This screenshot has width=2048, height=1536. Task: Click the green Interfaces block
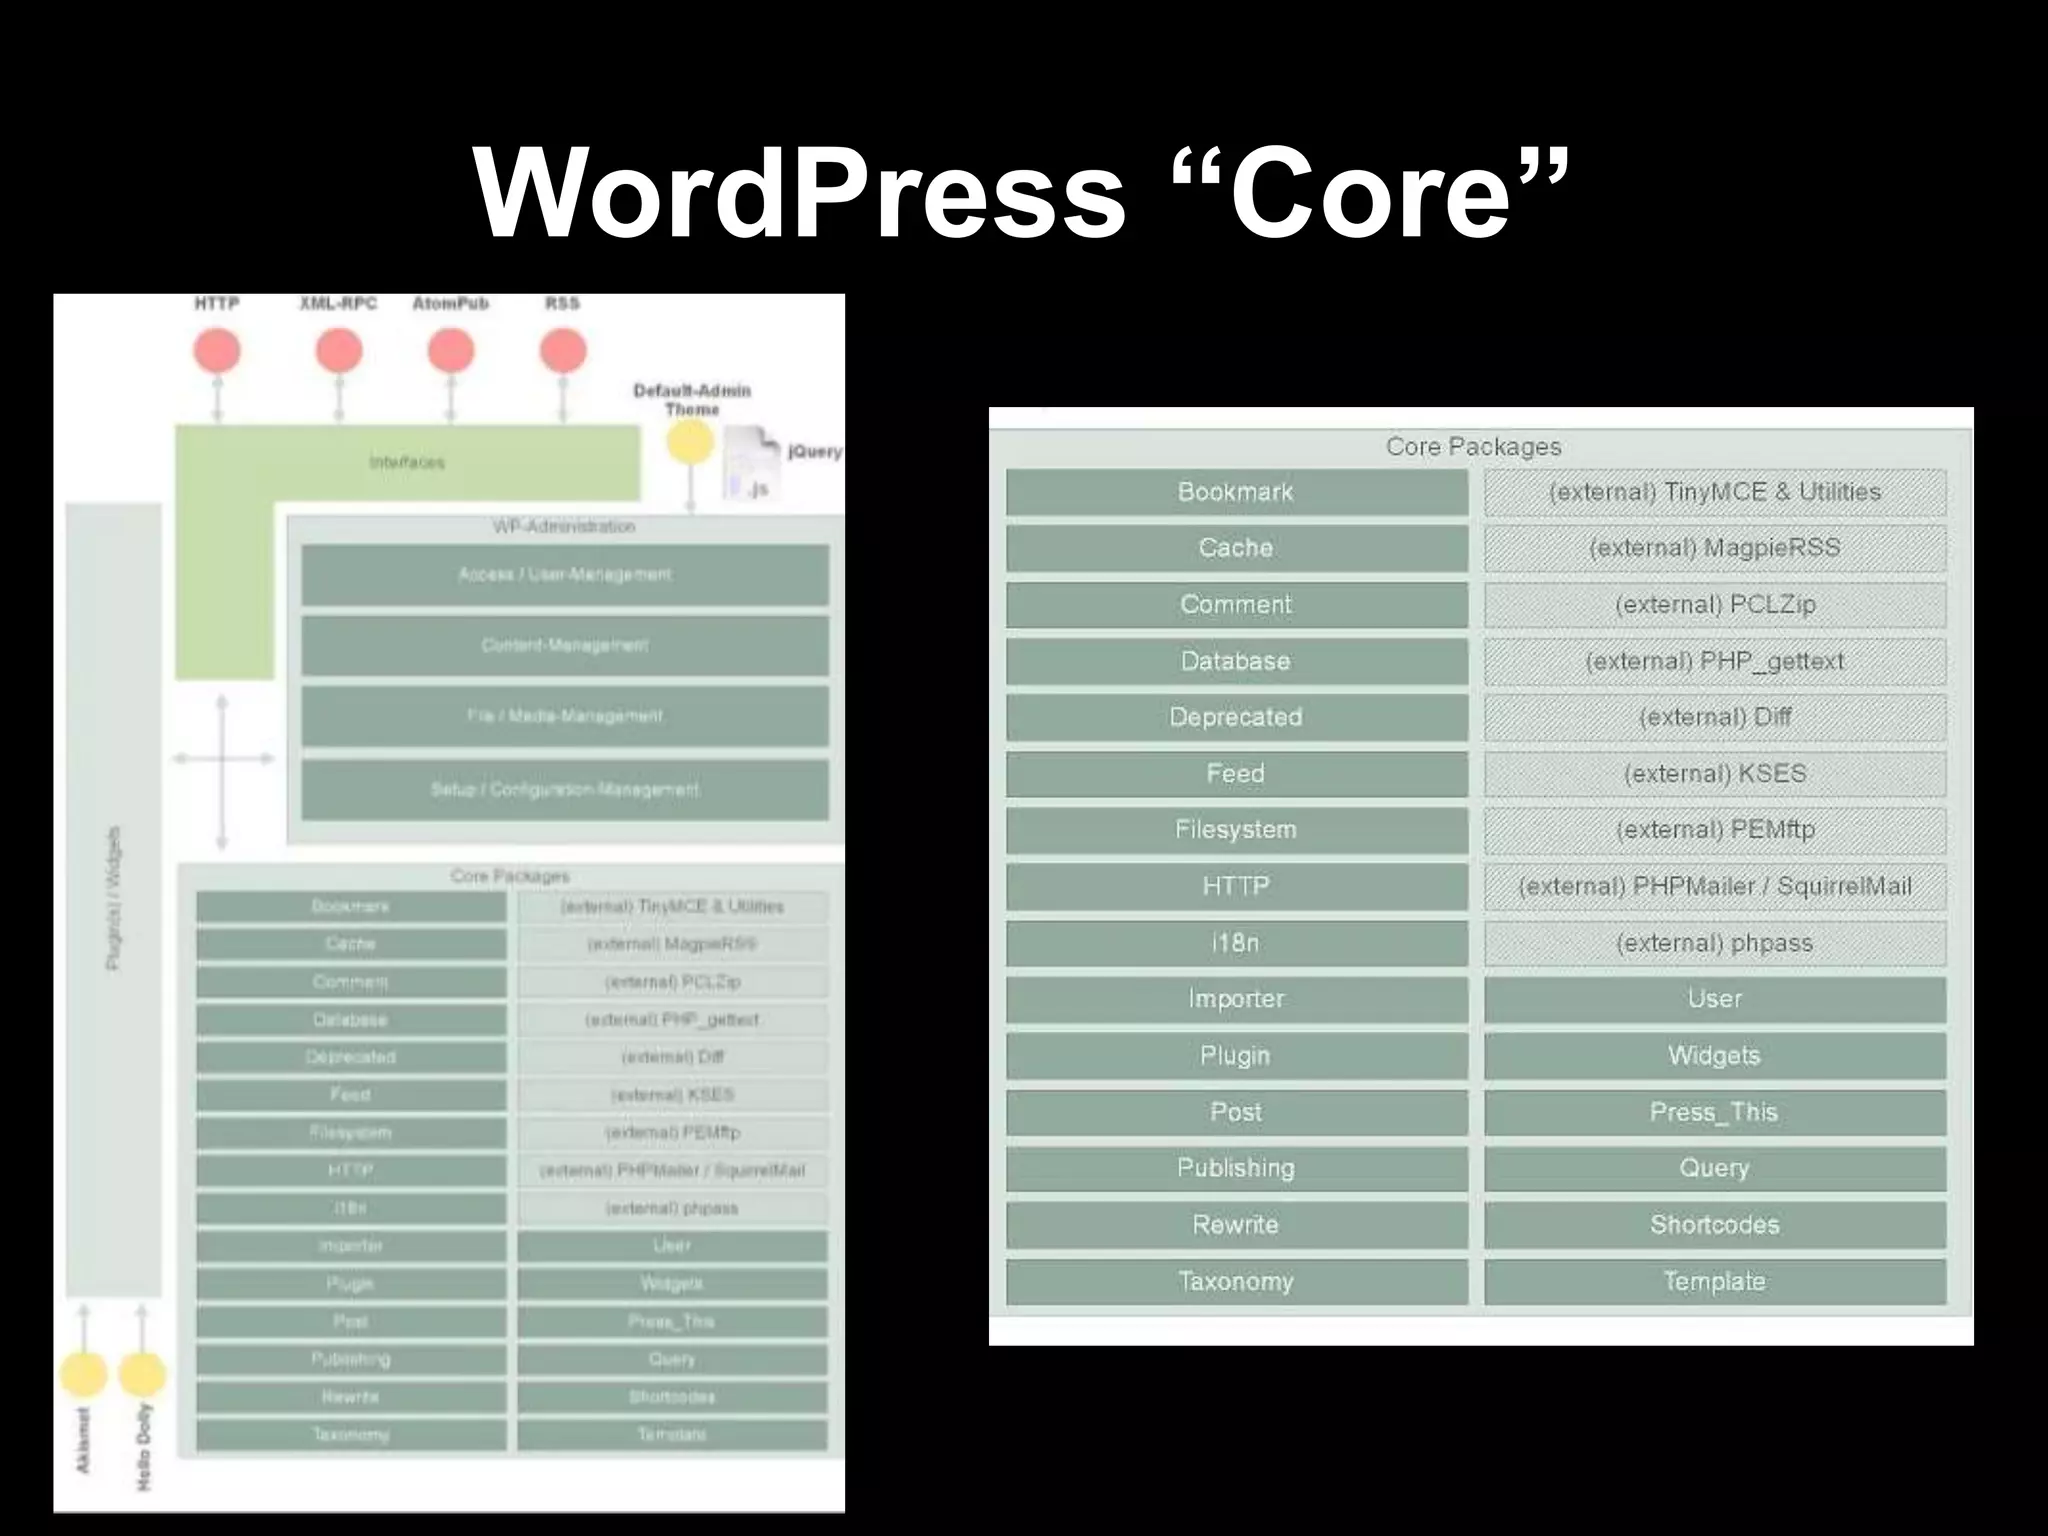[407, 463]
